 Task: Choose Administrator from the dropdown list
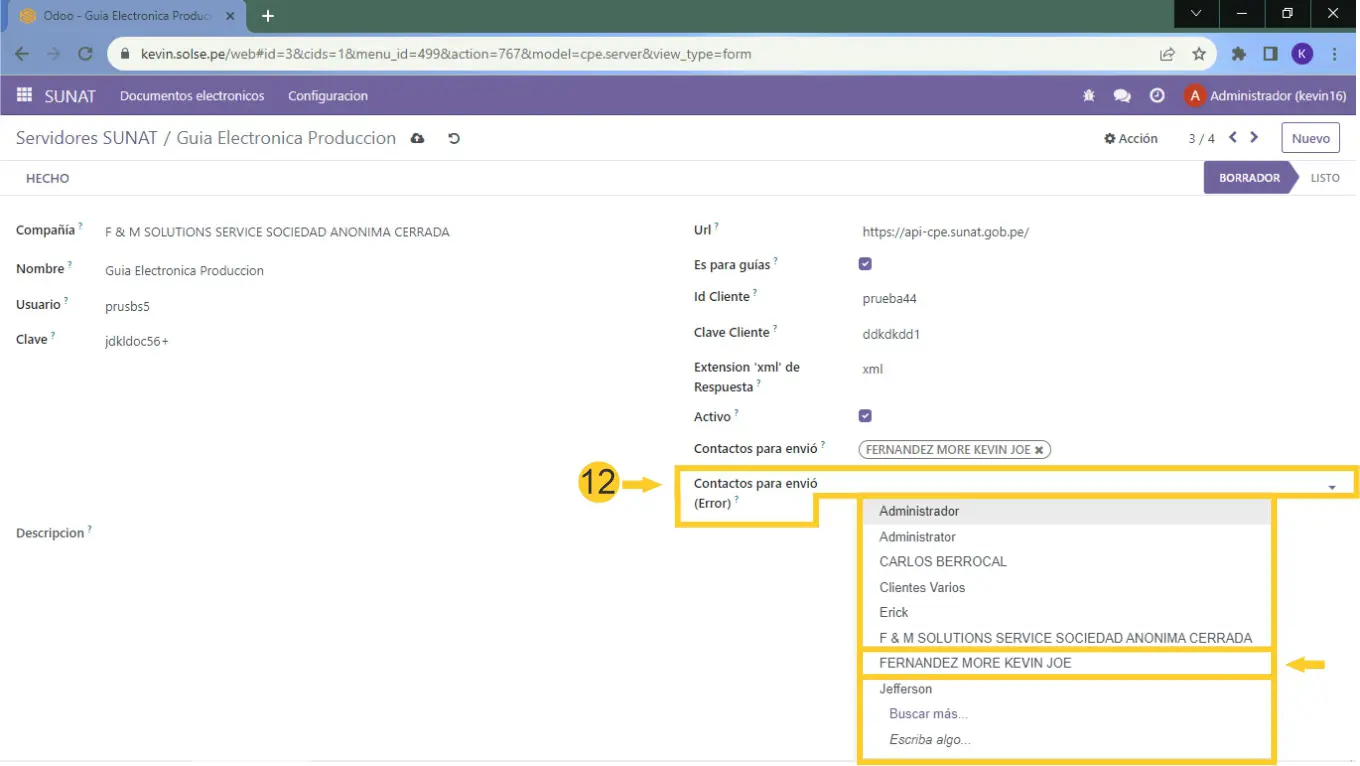(x=1067, y=537)
